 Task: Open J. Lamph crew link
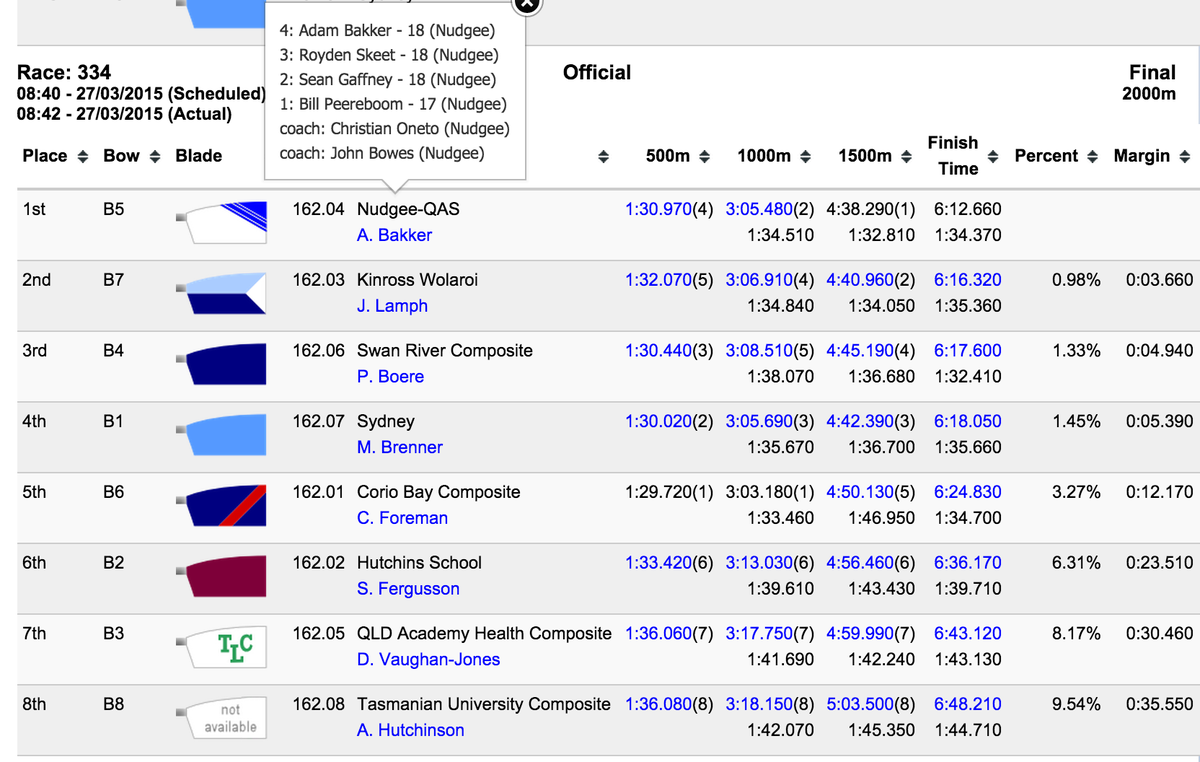pos(392,306)
